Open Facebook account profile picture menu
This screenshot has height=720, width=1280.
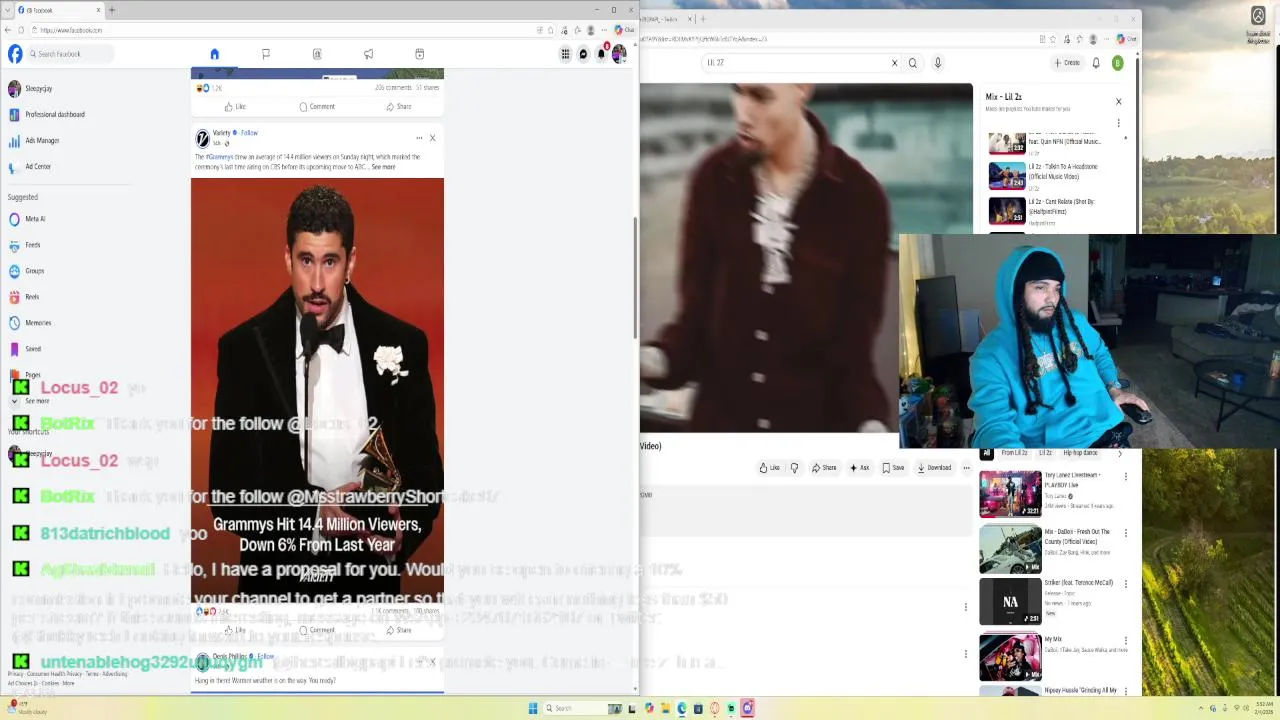[619, 54]
